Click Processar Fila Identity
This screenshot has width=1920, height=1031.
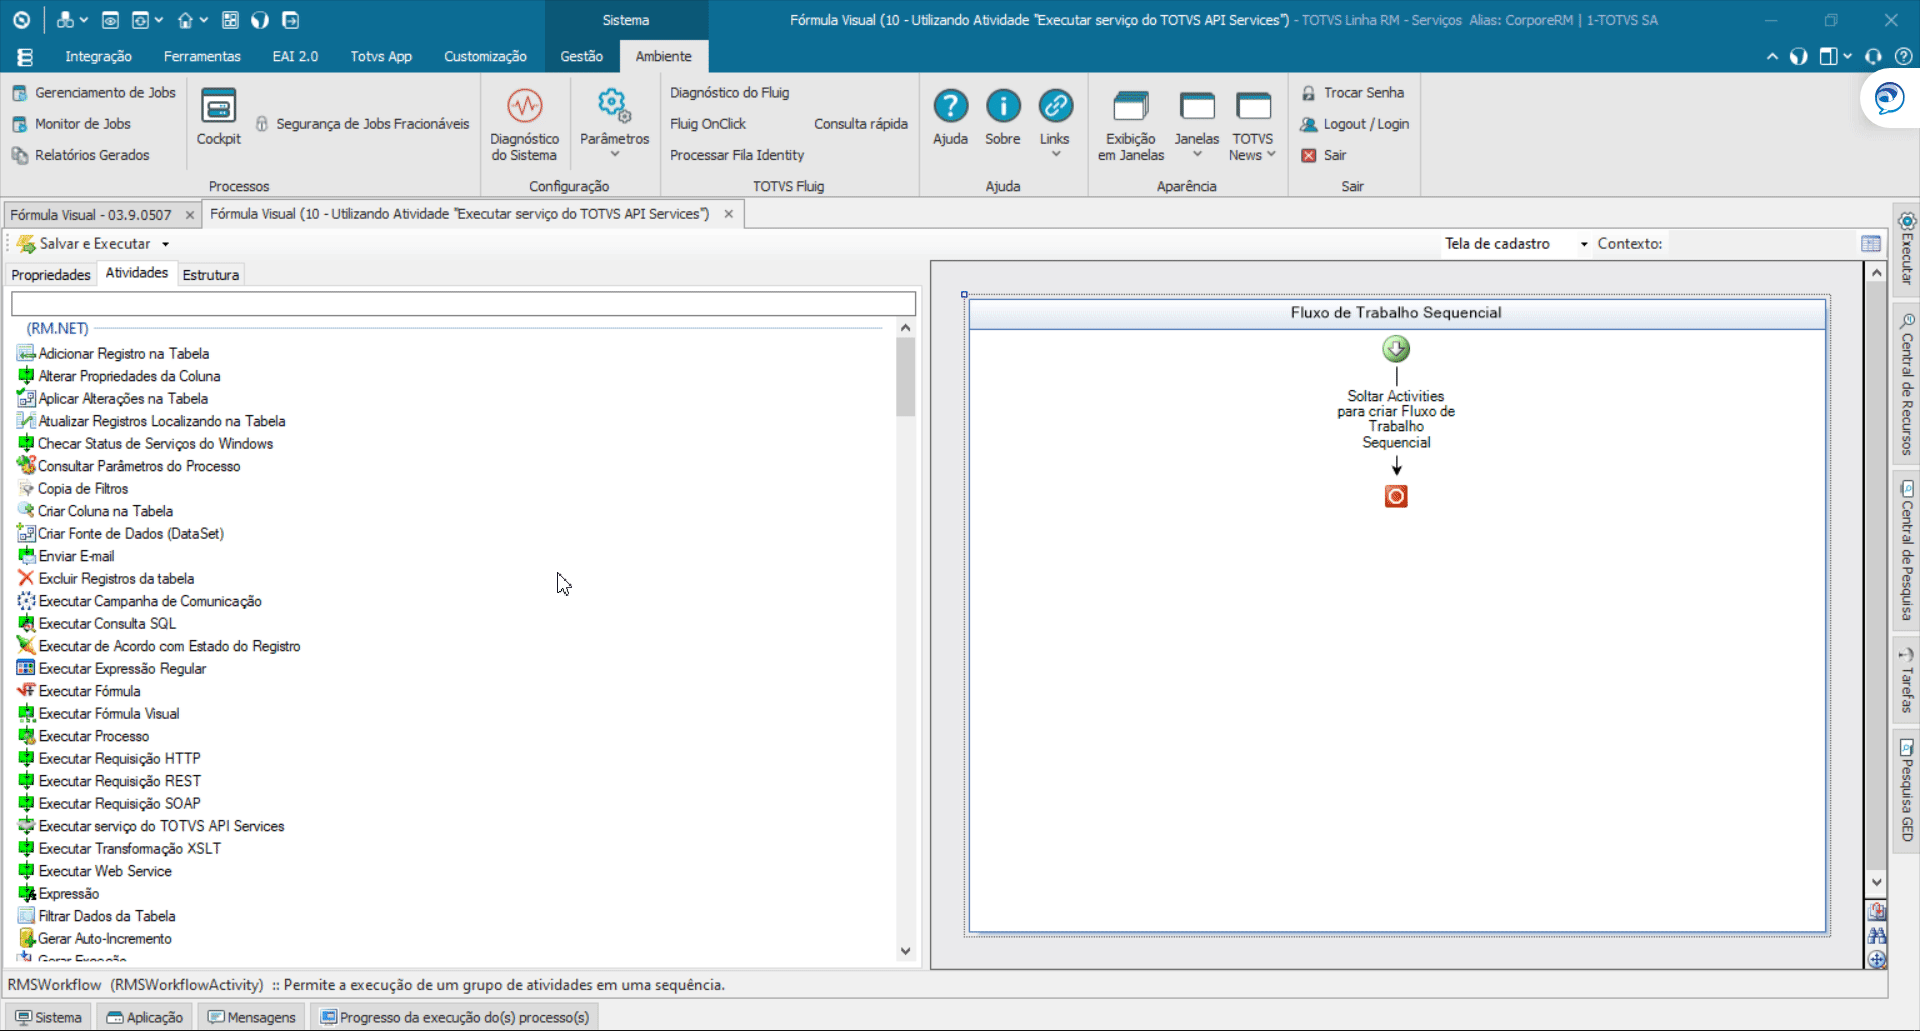(737, 155)
